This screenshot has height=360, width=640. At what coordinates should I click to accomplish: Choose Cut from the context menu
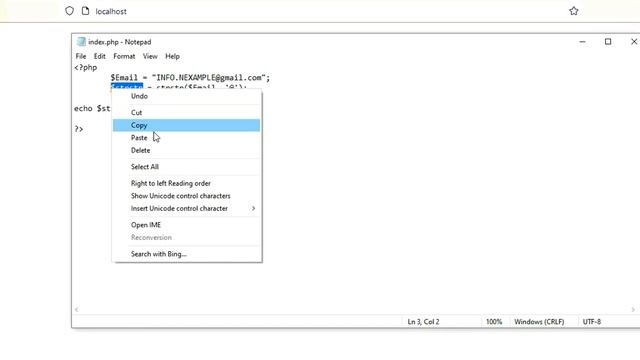coord(187,113)
